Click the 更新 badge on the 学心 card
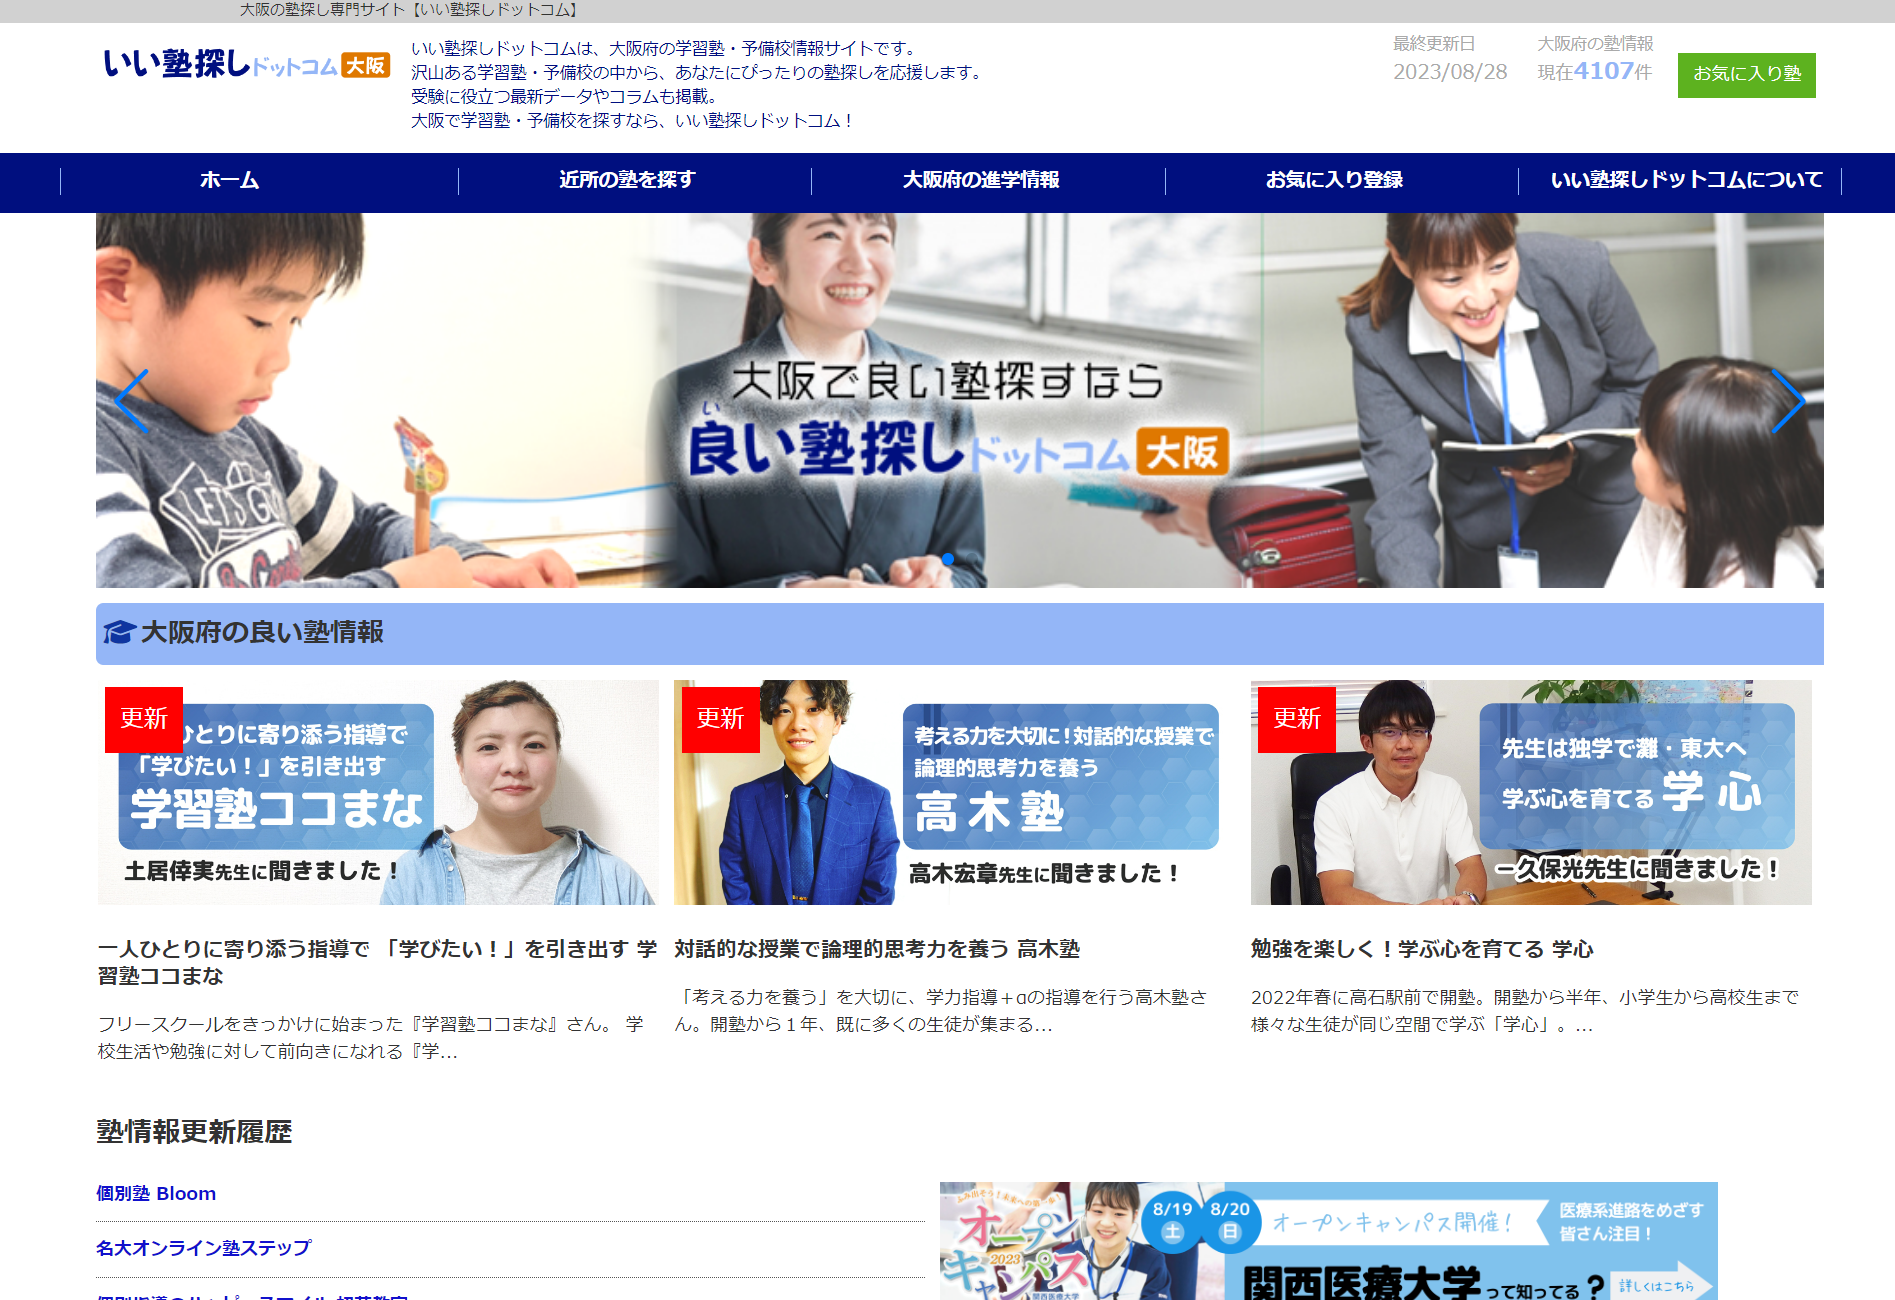 click(1297, 719)
